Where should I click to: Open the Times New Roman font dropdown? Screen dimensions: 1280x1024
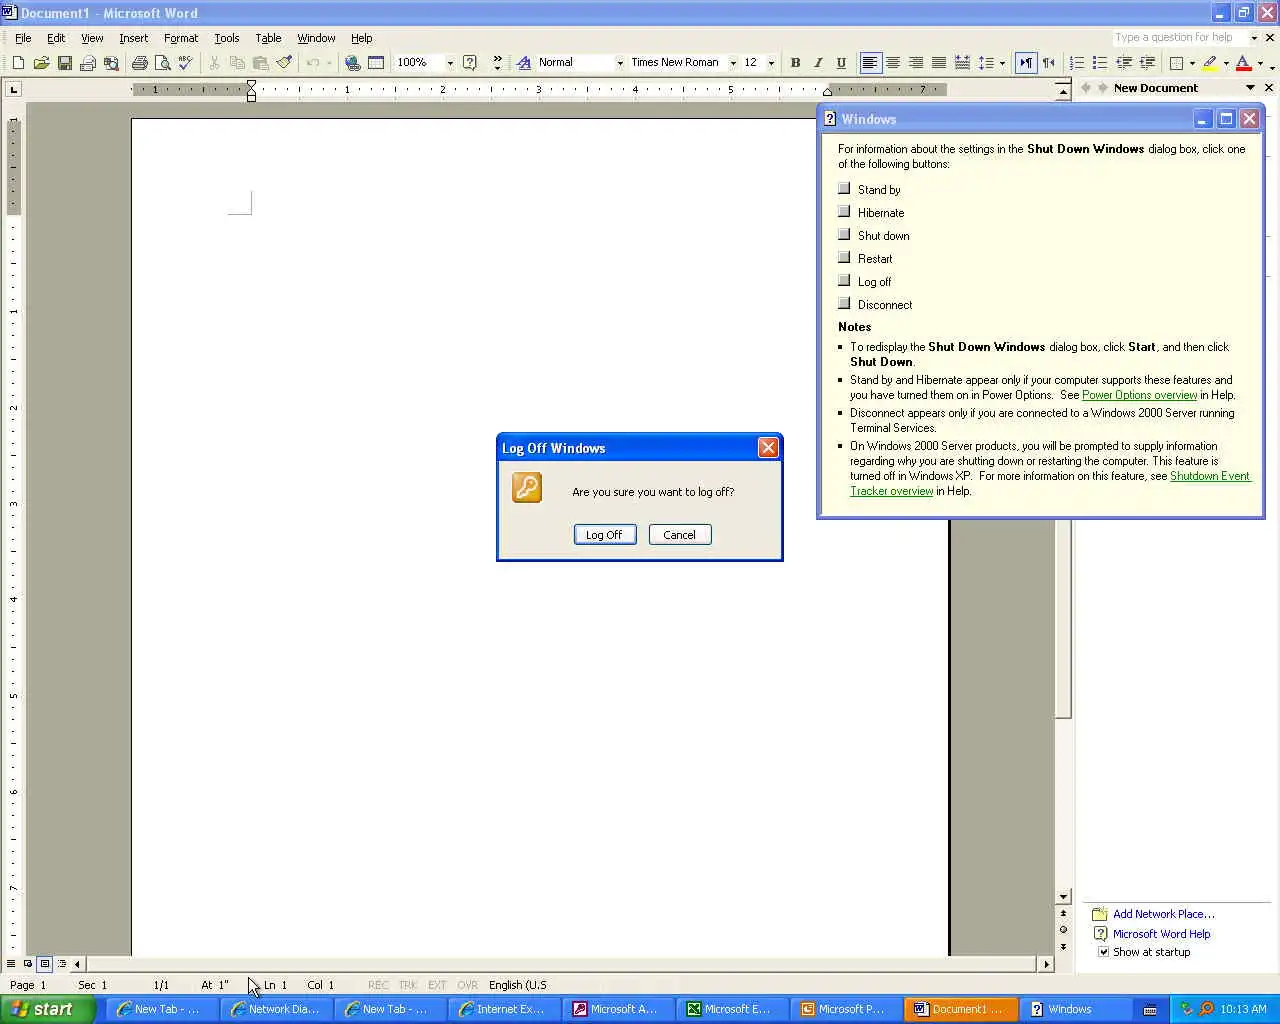point(733,63)
